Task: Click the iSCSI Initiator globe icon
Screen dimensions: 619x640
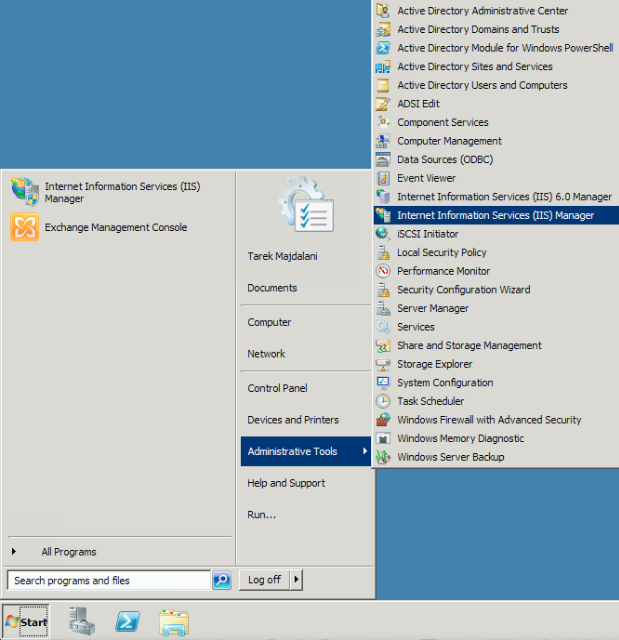Action: click(x=383, y=234)
